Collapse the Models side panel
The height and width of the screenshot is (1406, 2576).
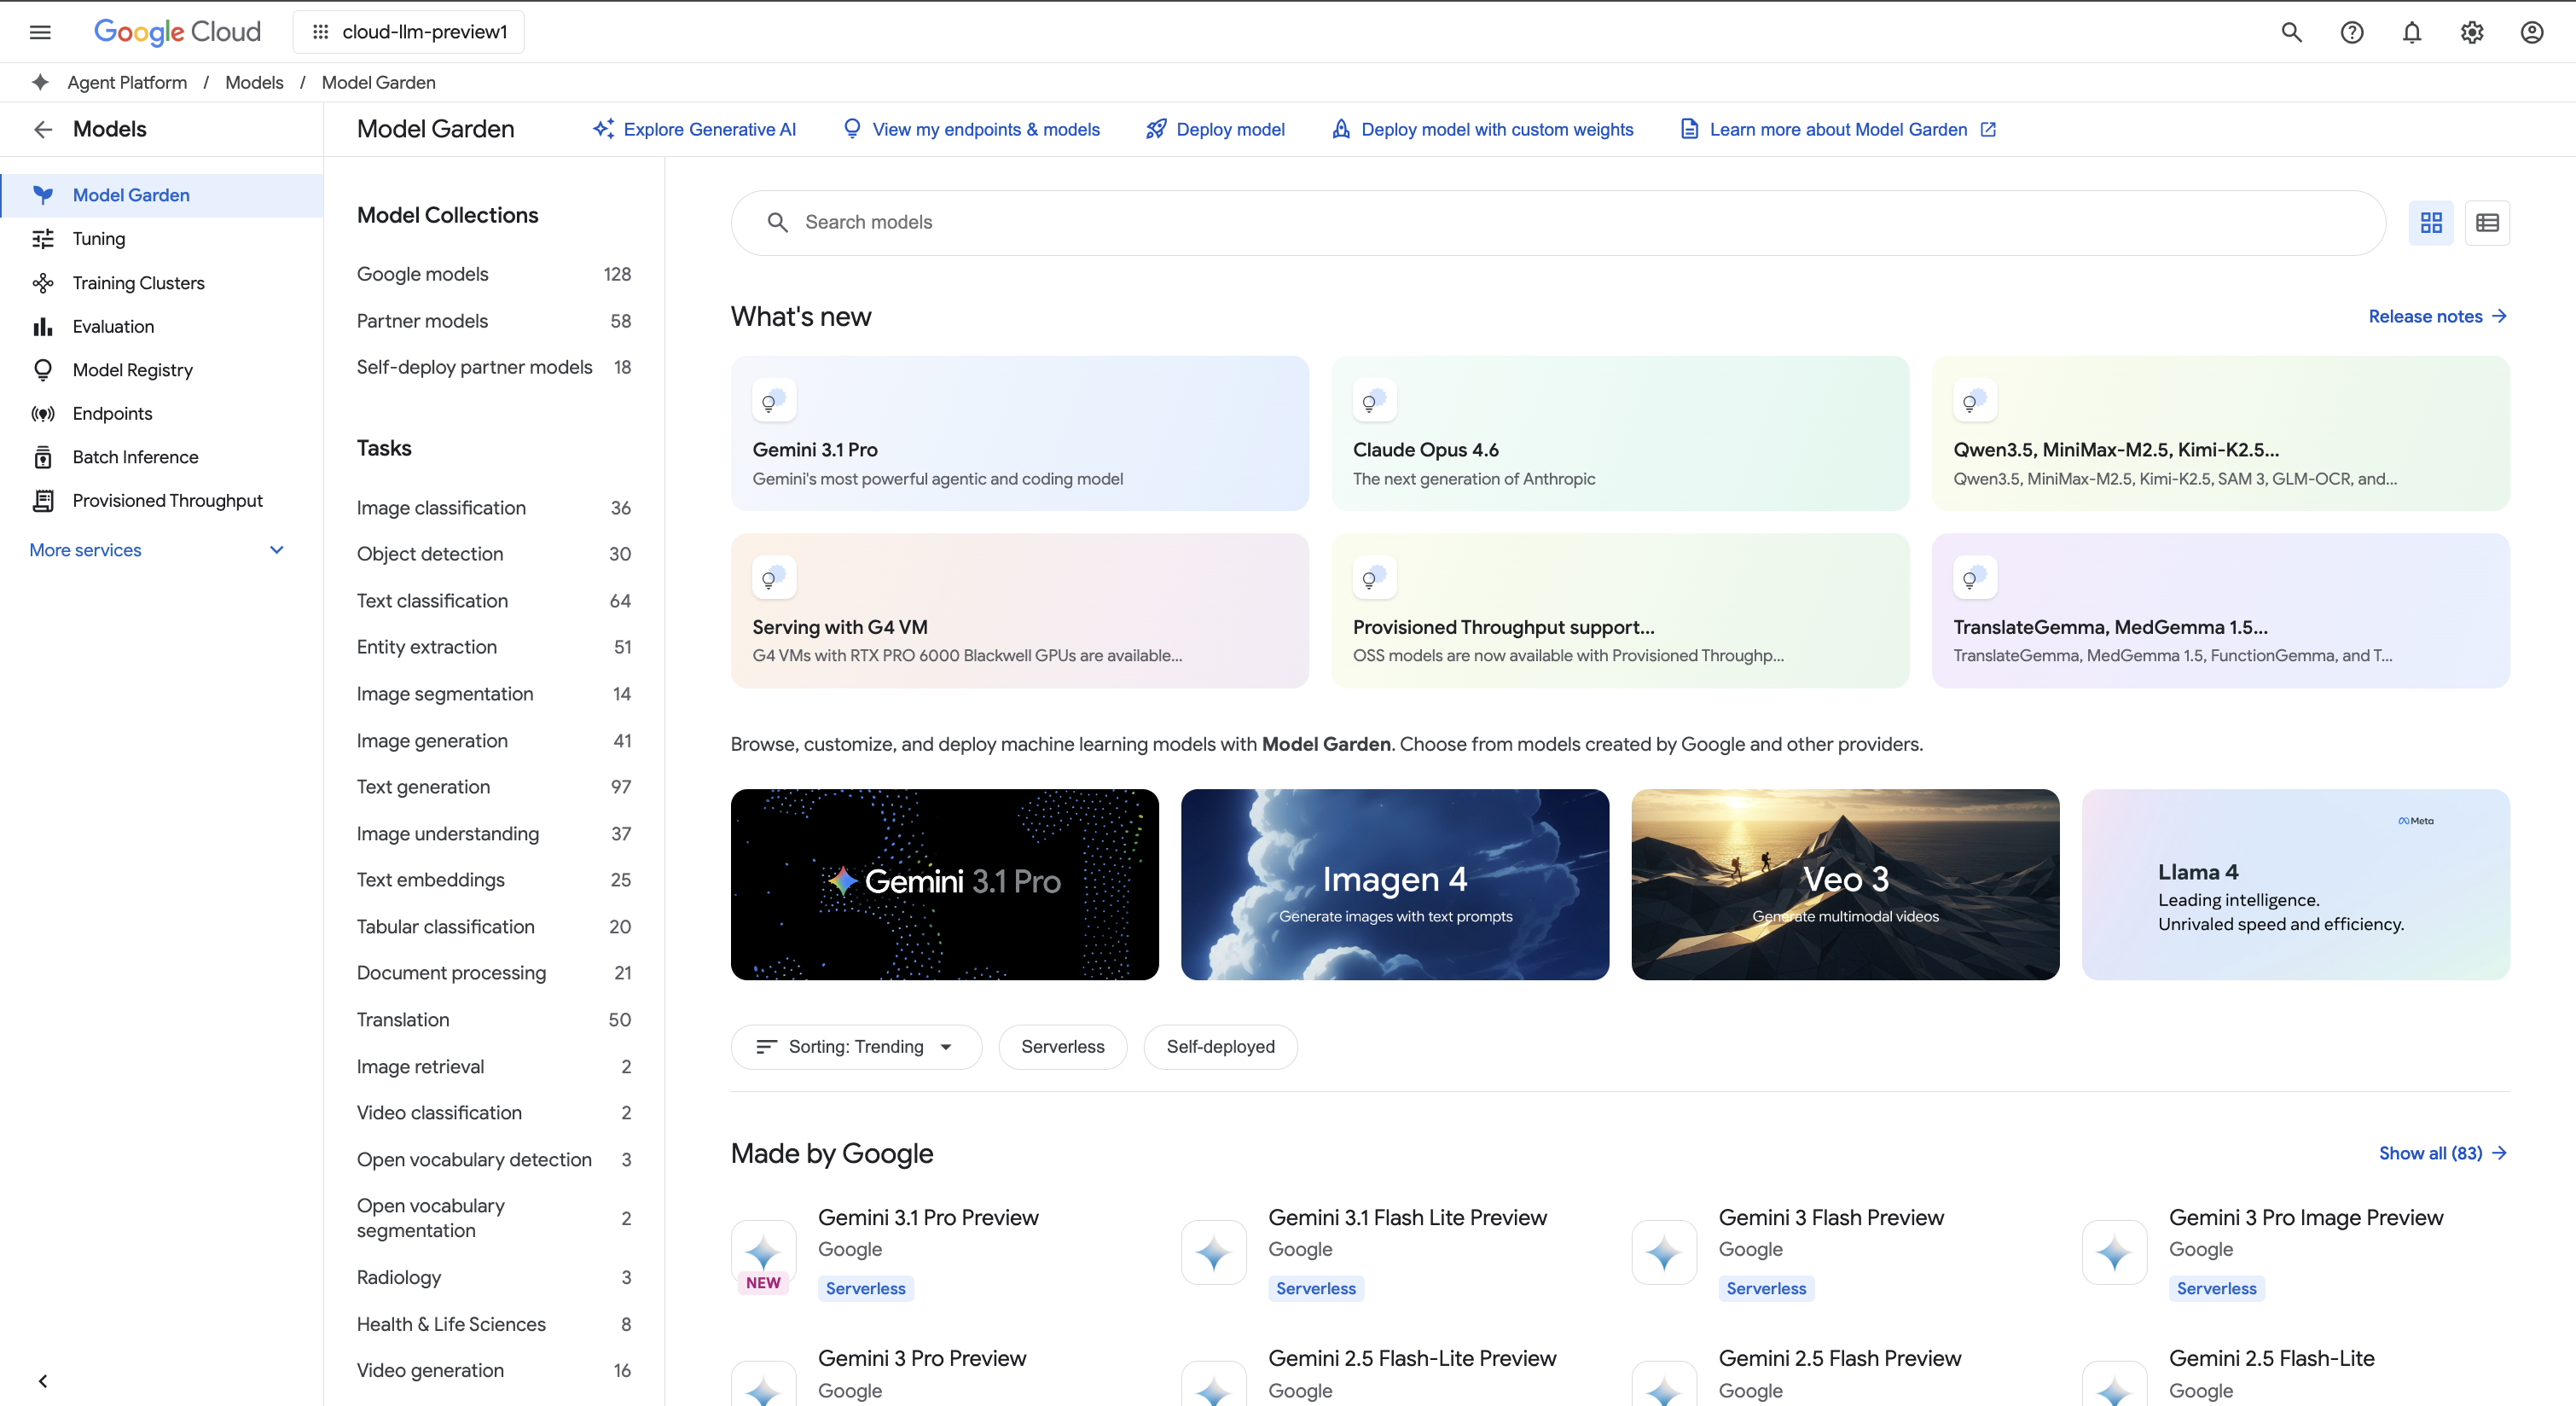click(x=42, y=1380)
